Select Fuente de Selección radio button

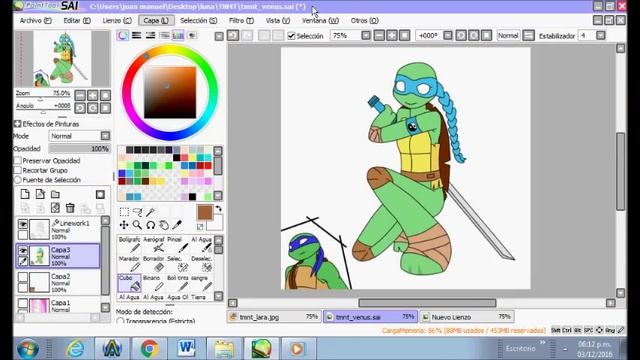[18, 180]
